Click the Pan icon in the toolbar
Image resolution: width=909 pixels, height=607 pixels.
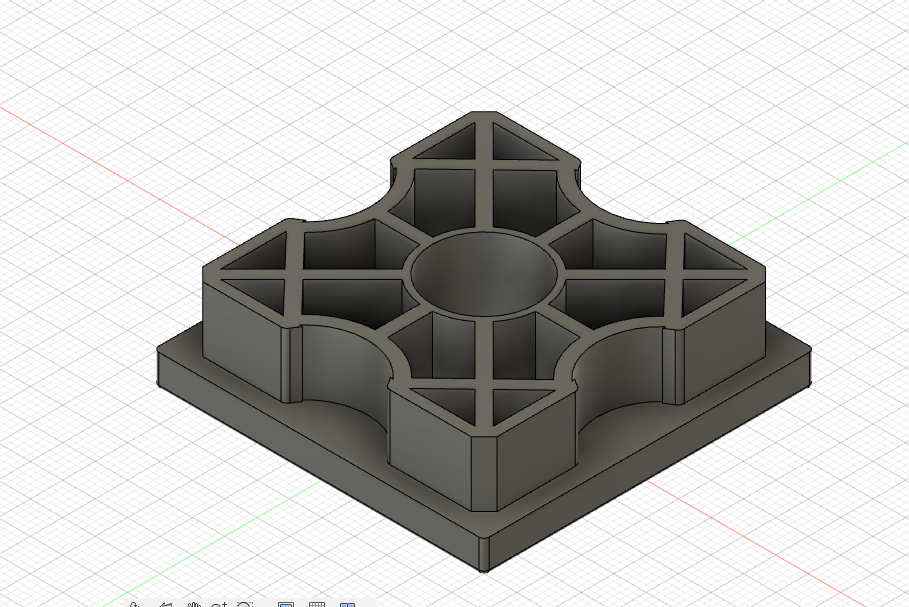click(x=193, y=604)
